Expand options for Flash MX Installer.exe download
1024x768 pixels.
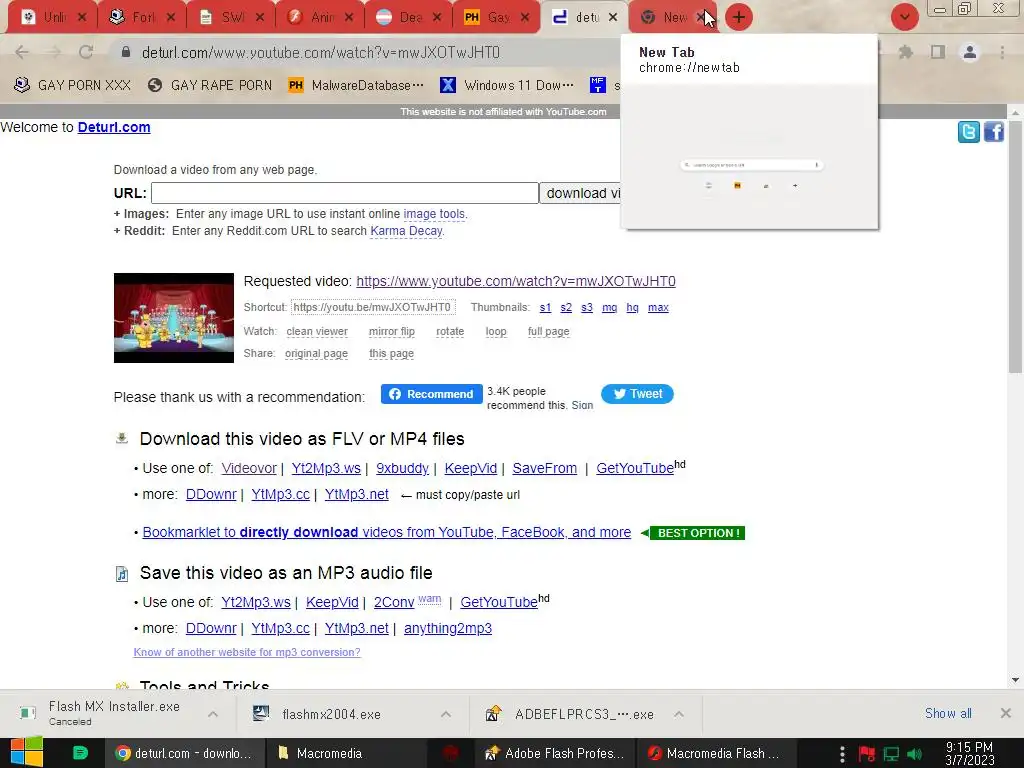(x=213, y=714)
